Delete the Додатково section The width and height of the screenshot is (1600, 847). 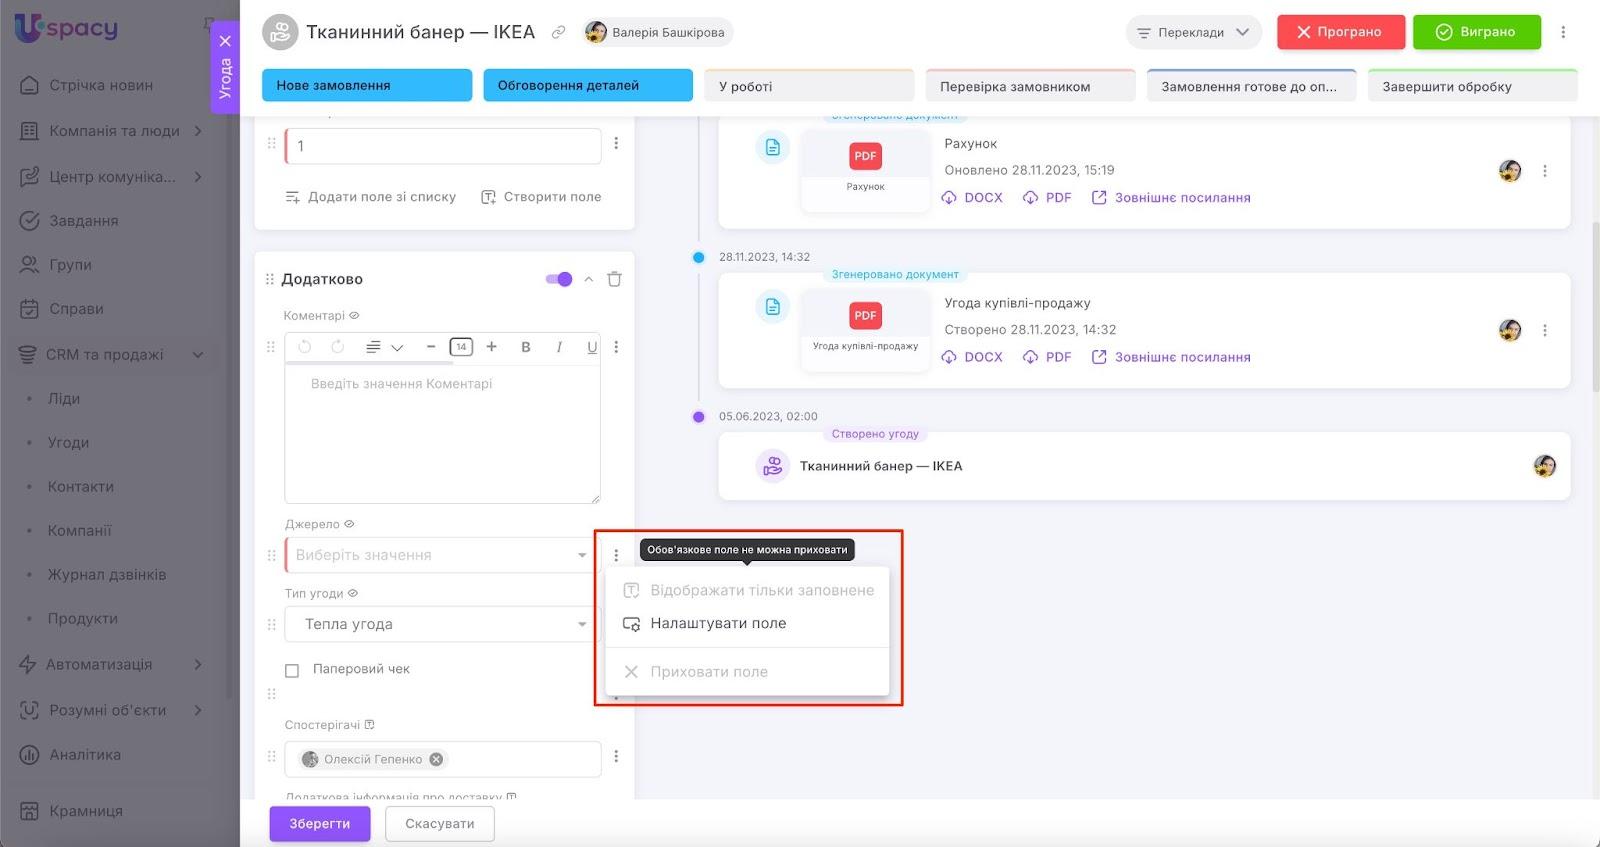coord(614,279)
